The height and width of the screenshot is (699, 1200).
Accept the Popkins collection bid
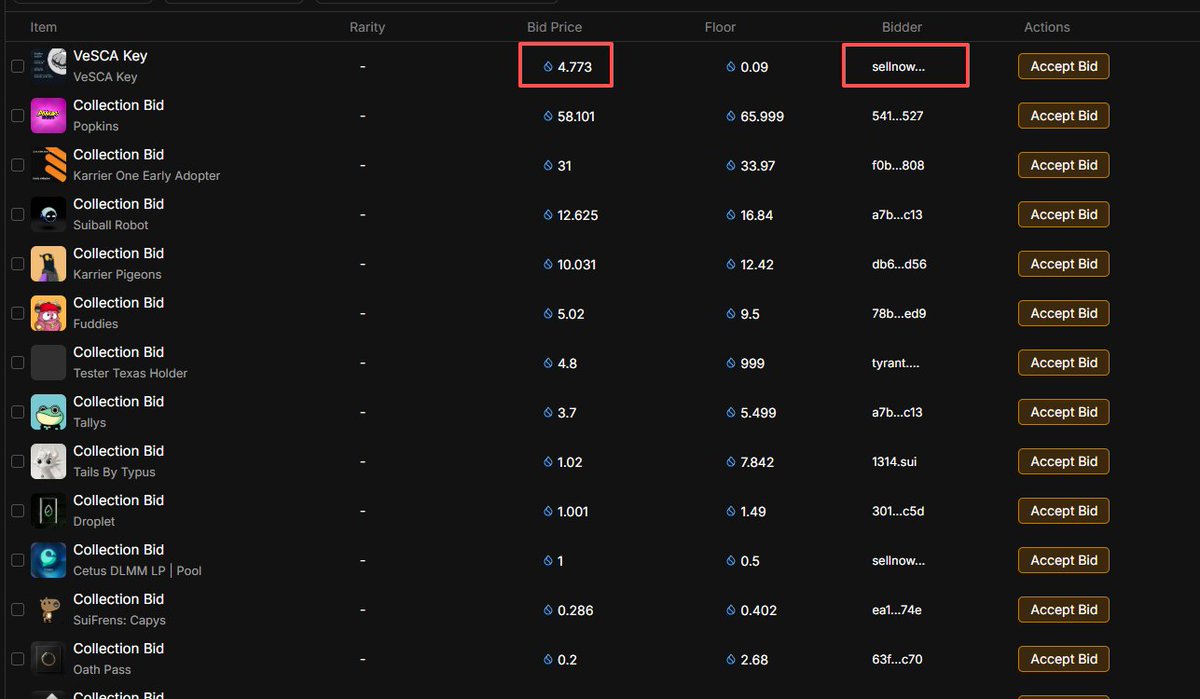1063,116
